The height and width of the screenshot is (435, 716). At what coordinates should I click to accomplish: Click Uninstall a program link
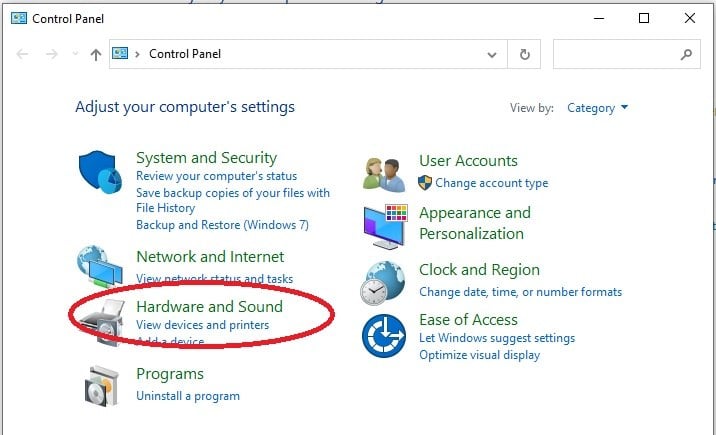tap(188, 395)
